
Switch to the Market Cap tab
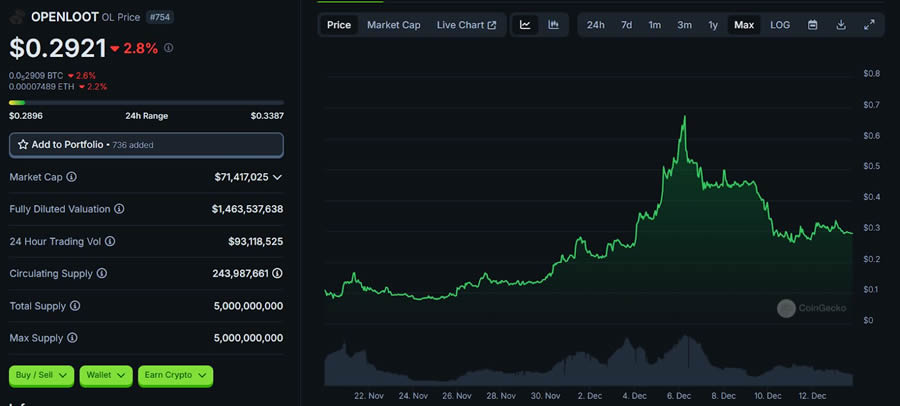(x=393, y=25)
